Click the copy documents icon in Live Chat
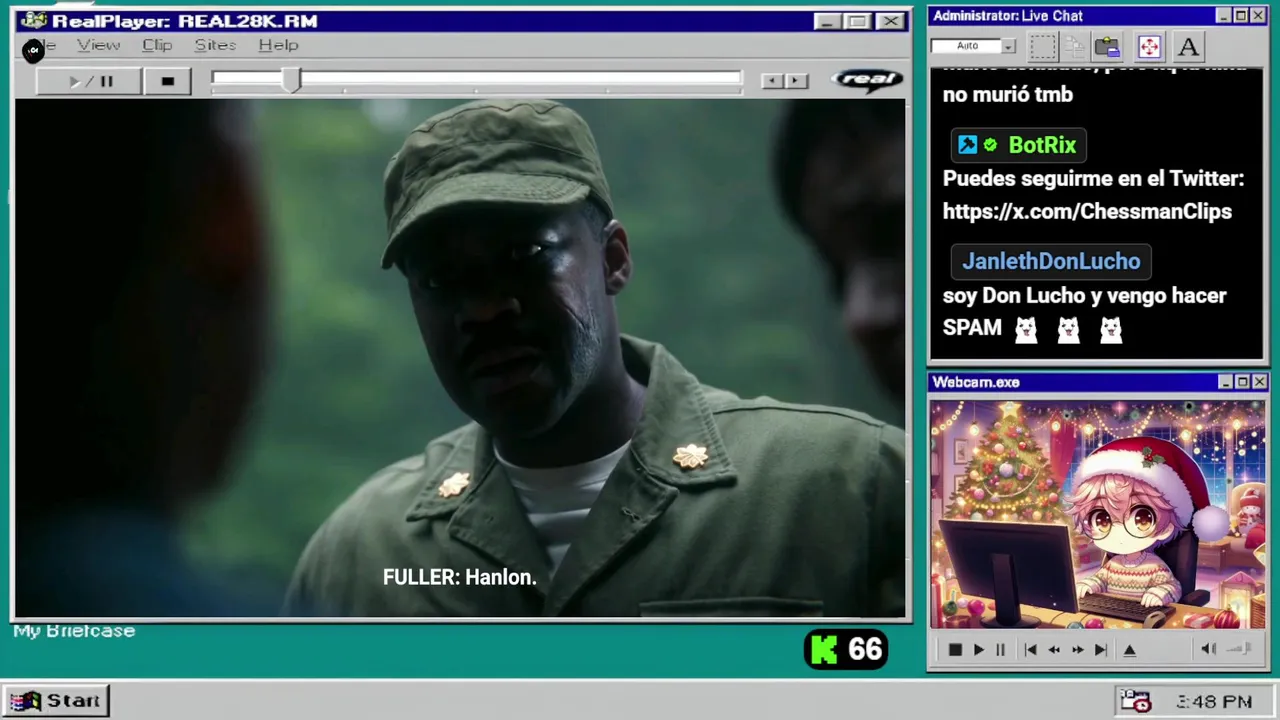Viewport: 1280px width, 720px height. pyautogui.click(x=1075, y=47)
